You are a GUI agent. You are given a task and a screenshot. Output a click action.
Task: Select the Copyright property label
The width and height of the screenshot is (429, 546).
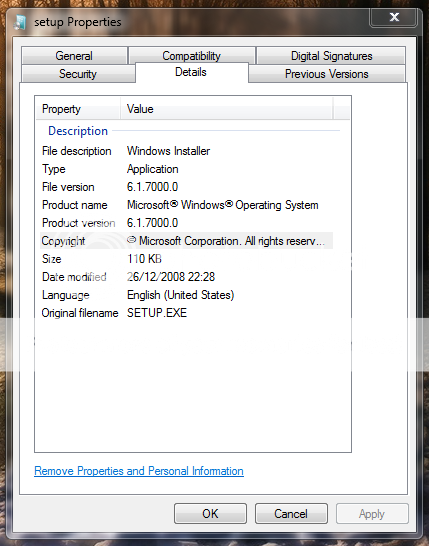pyautogui.click(x=63, y=241)
